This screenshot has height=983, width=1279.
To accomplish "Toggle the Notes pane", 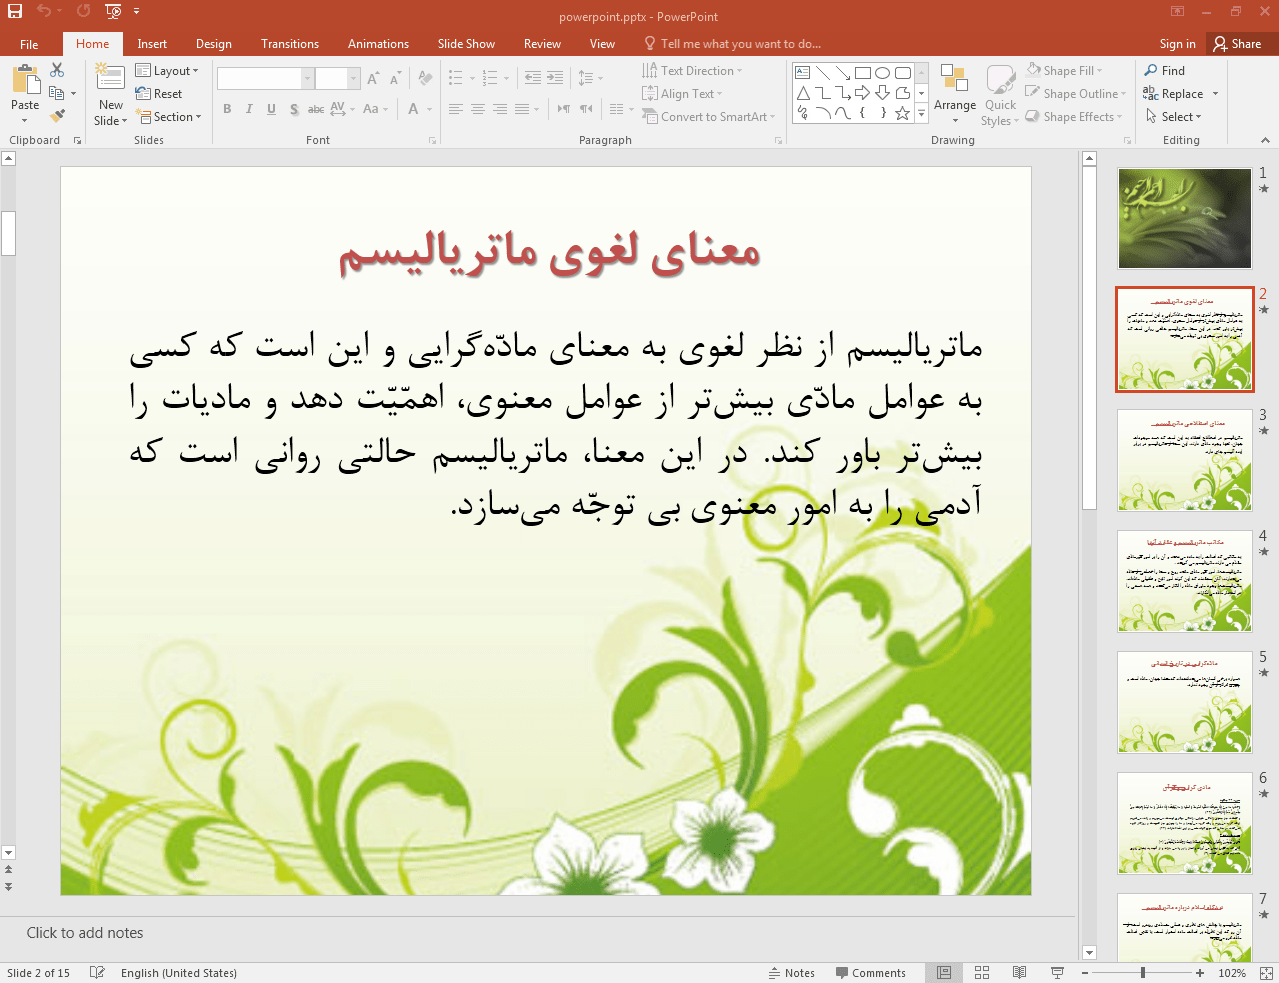I will point(791,972).
